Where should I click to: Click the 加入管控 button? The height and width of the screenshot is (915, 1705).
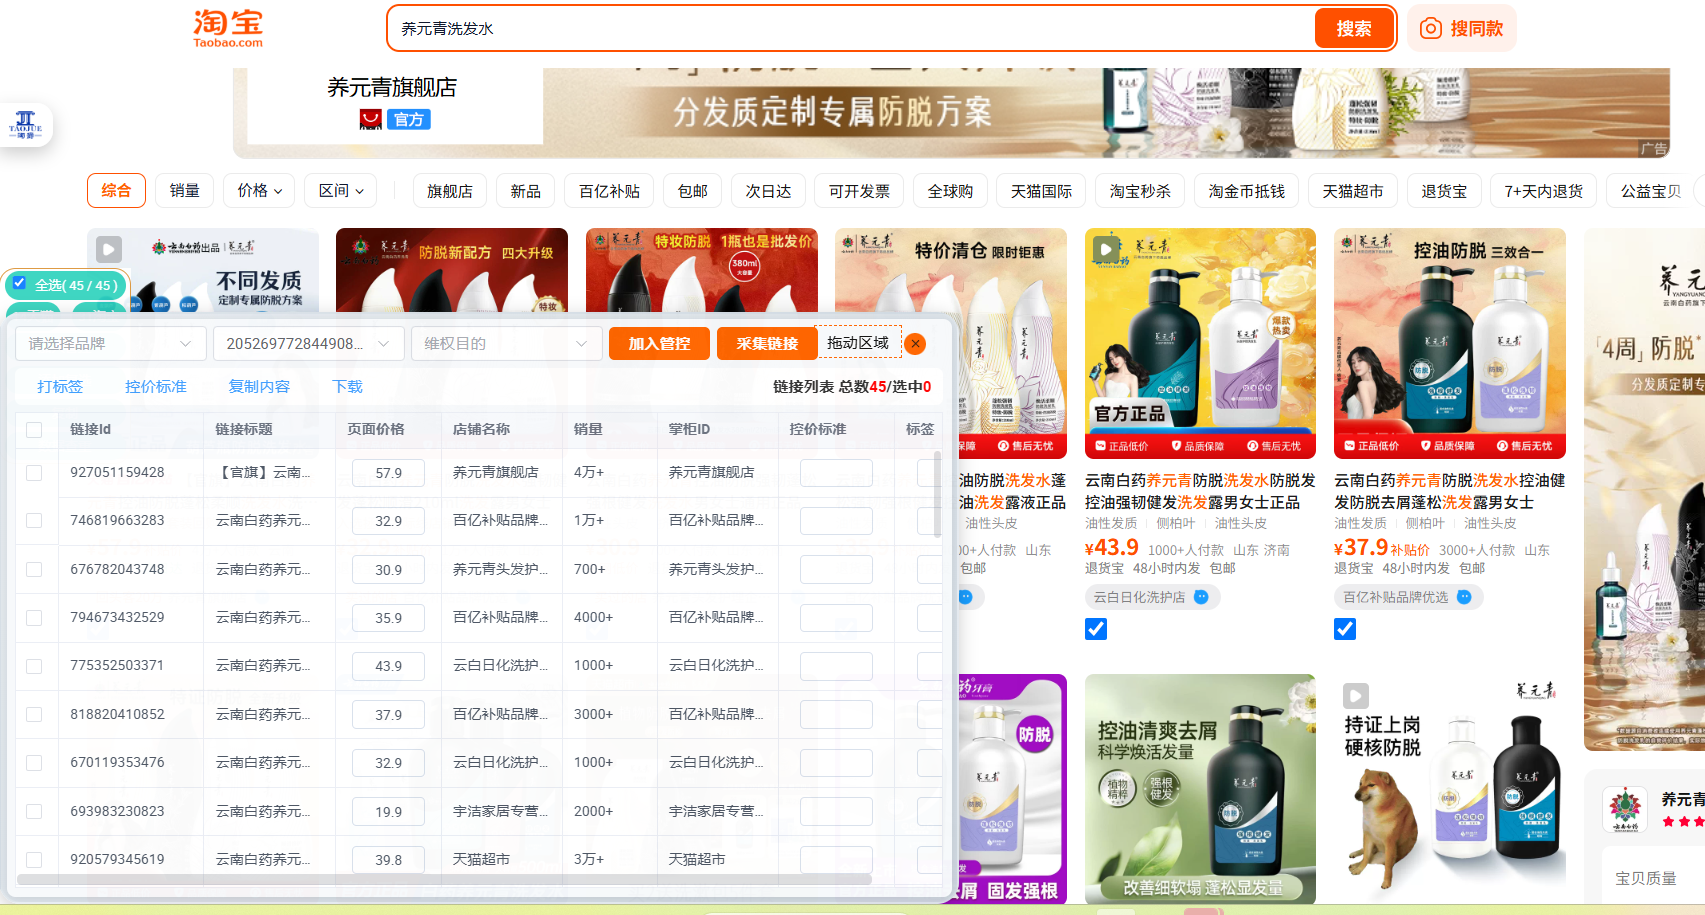click(x=659, y=343)
